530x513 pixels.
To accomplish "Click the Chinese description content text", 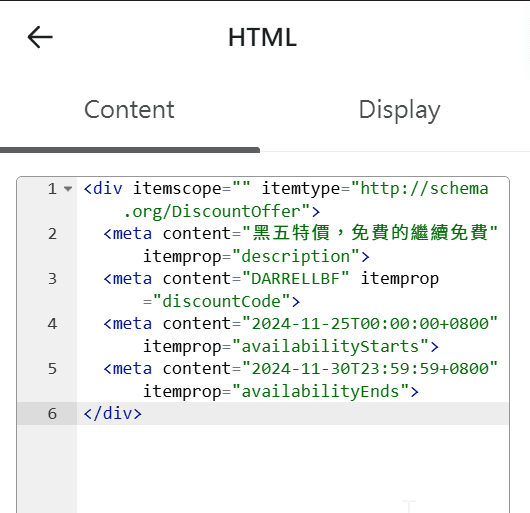I will point(370,233).
